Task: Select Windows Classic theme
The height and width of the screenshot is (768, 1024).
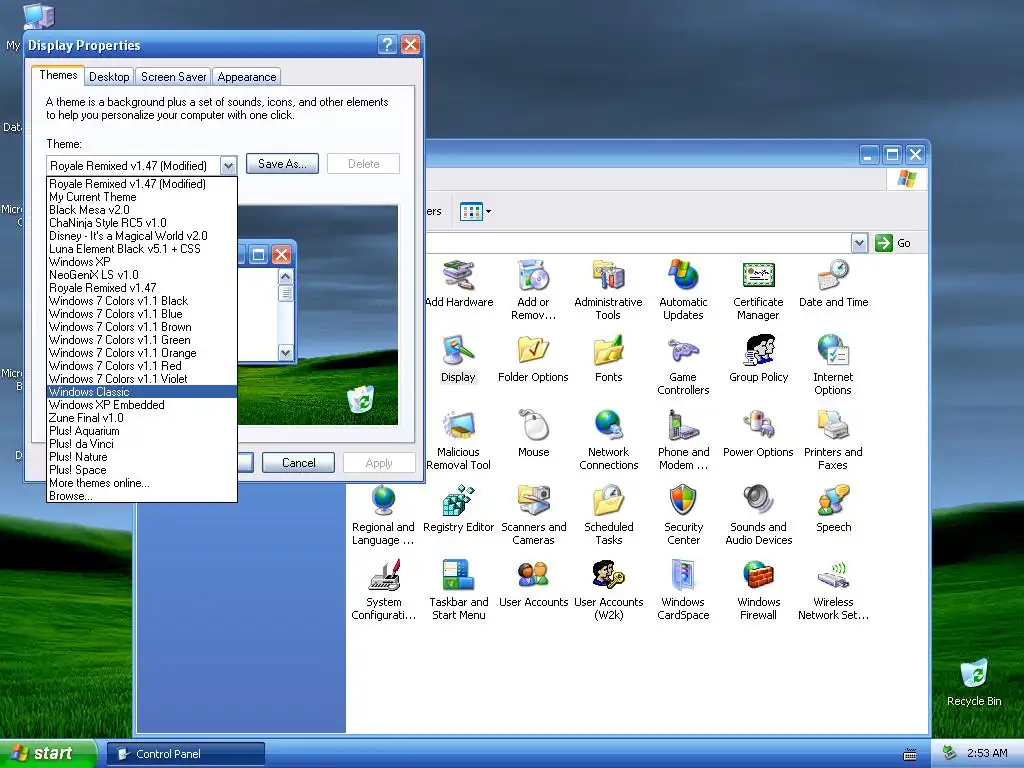Action: point(142,392)
